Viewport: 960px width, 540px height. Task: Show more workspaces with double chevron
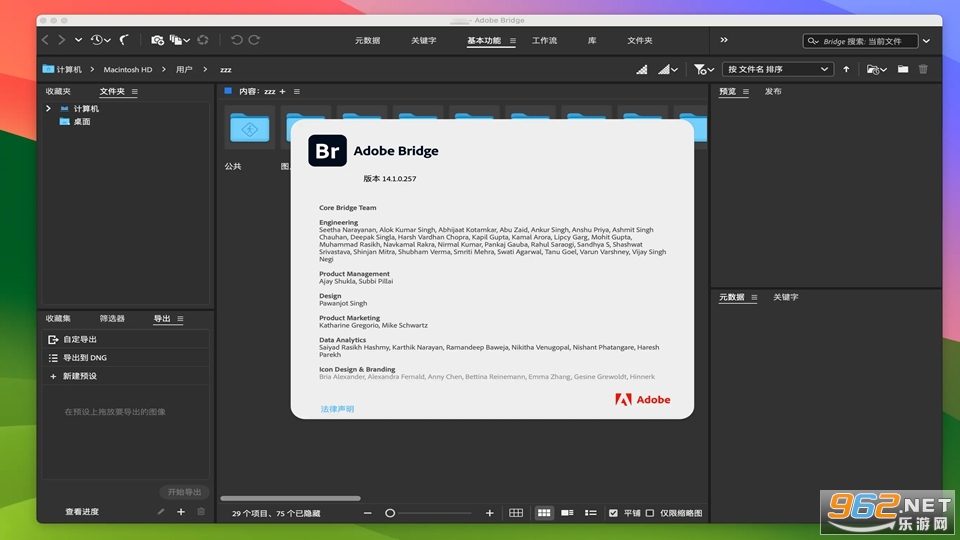pyautogui.click(x=724, y=40)
